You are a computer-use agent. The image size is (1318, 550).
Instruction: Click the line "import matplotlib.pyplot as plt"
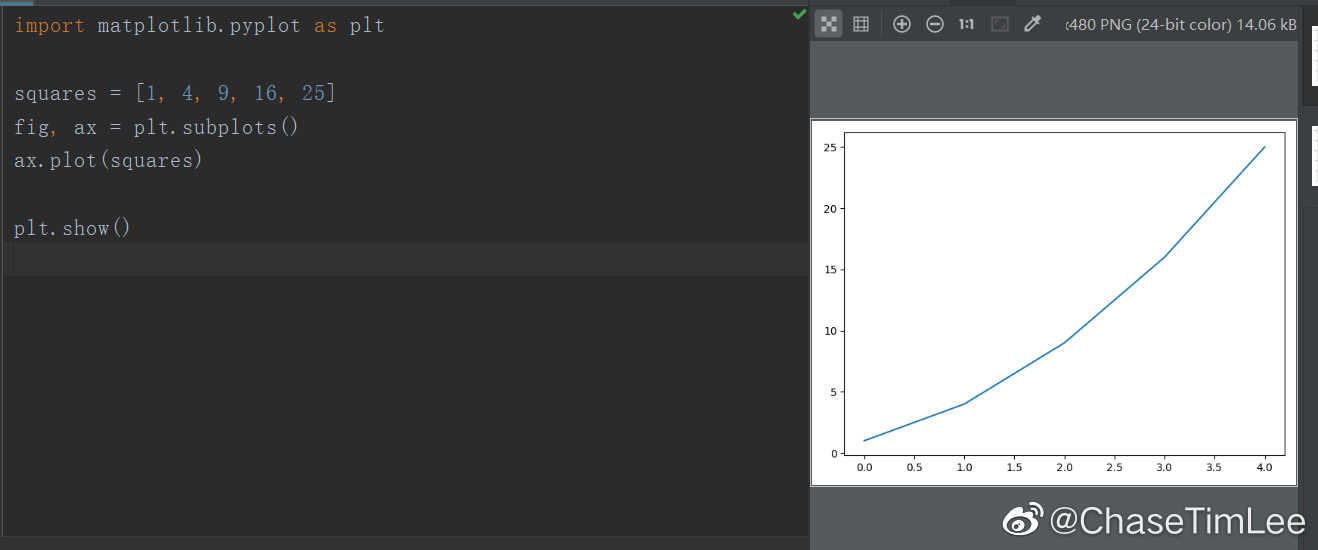tap(199, 26)
